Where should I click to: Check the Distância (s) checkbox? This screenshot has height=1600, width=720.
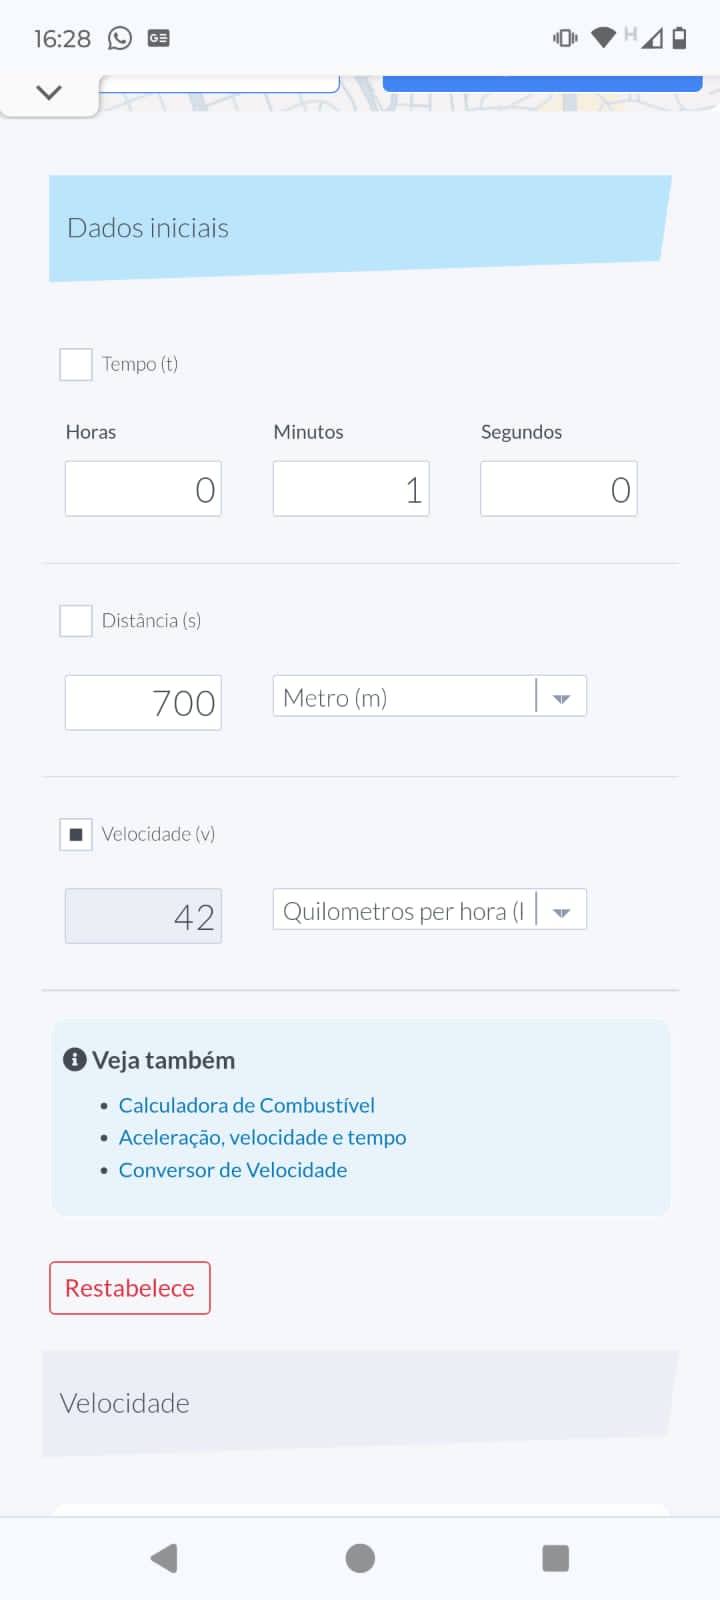point(76,621)
